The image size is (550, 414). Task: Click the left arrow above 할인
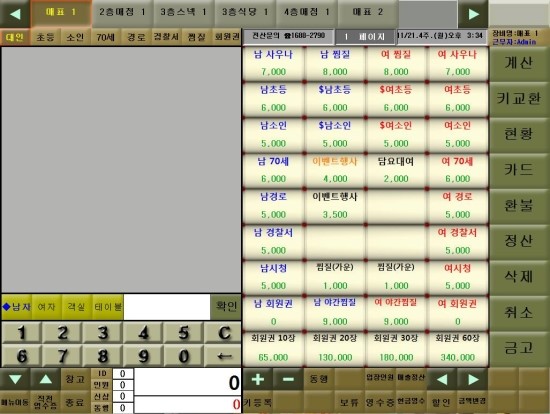tap(442, 379)
